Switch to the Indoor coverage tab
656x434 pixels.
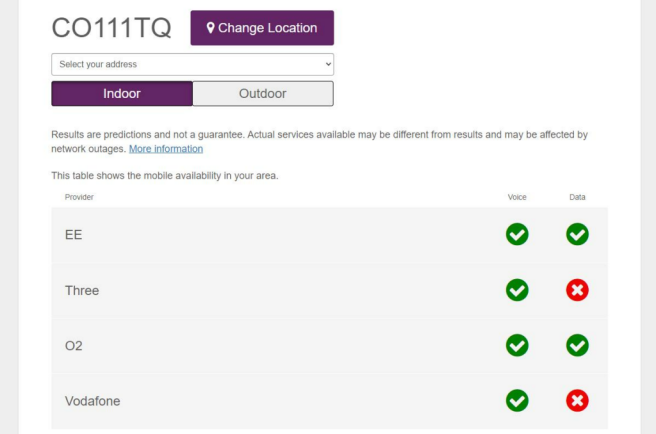pos(122,94)
